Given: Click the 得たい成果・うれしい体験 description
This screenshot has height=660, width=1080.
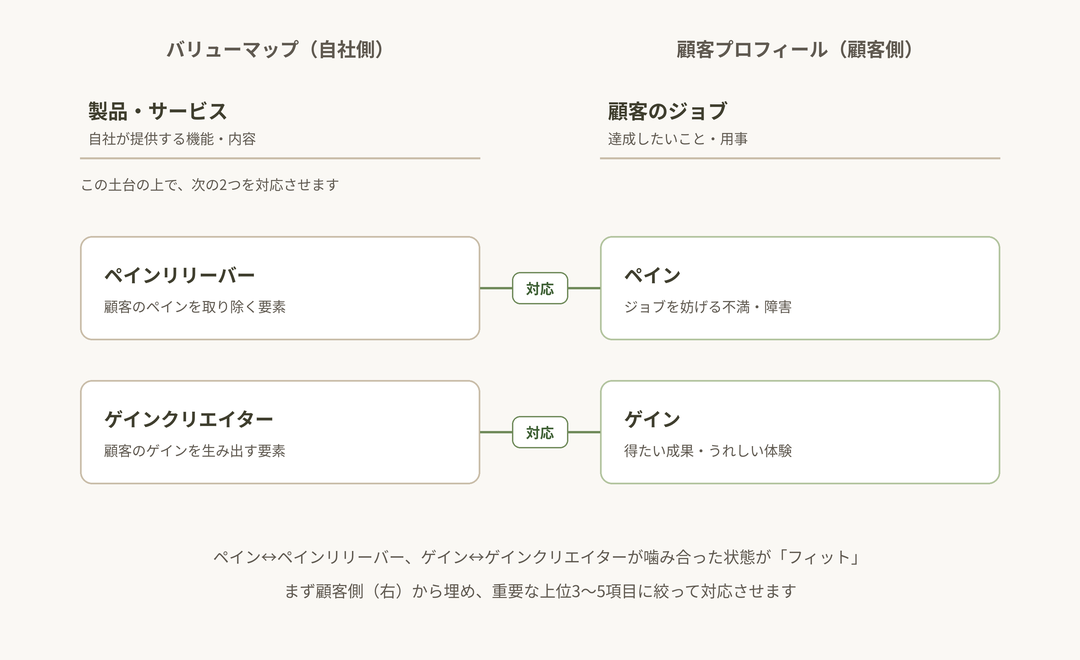Looking at the screenshot, I should [x=708, y=451].
